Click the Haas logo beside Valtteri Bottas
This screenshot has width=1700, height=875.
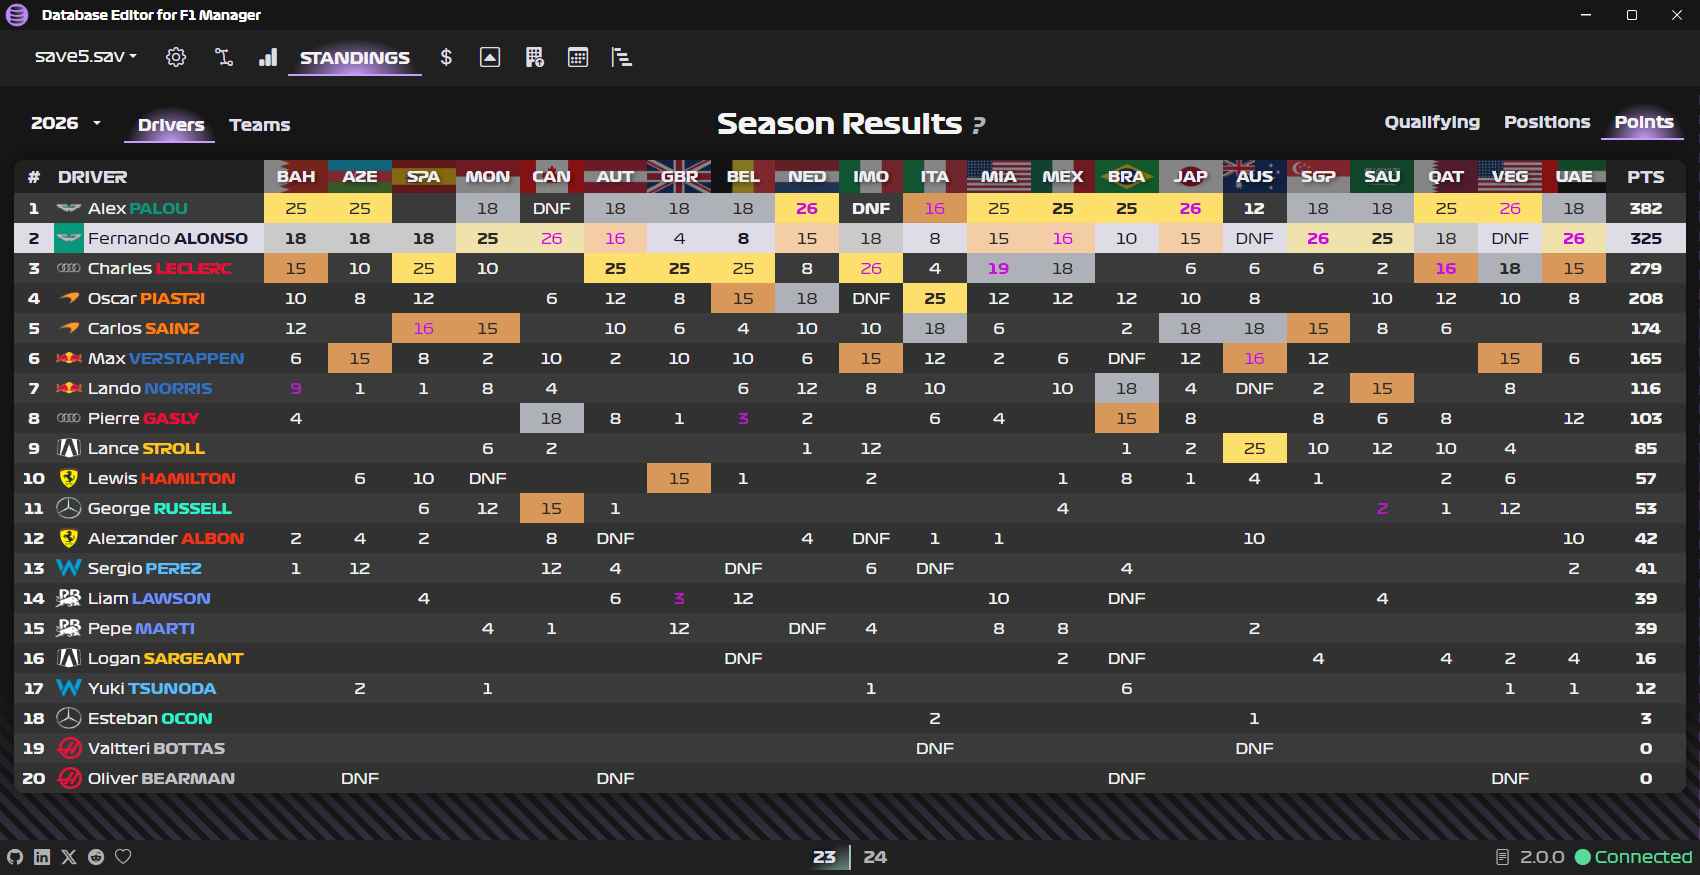(x=68, y=748)
